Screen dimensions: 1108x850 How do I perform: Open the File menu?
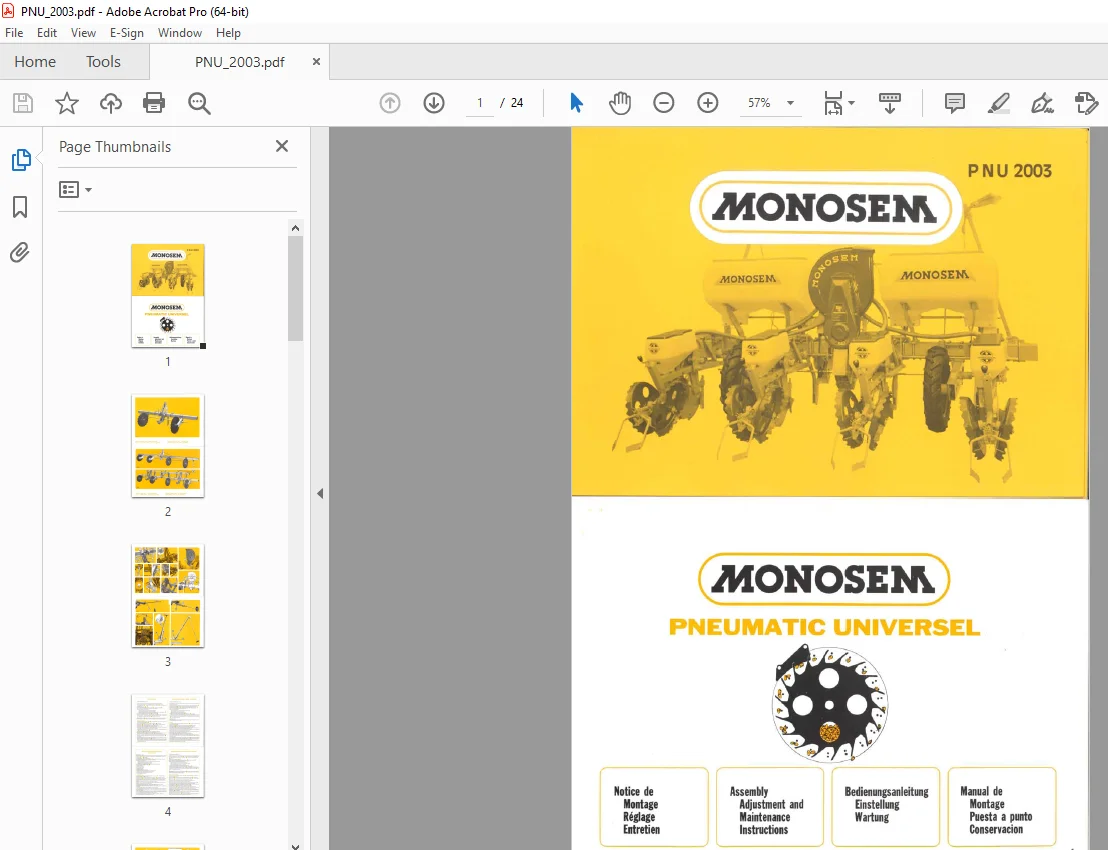pyautogui.click(x=14, y=33)
